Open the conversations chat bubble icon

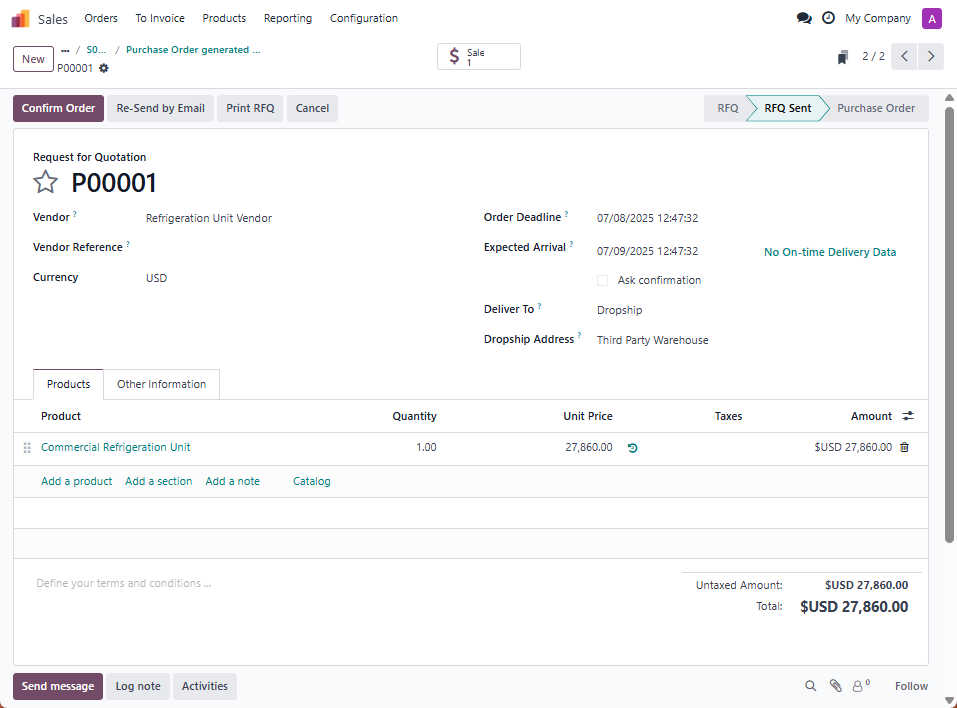coord(803,18)
